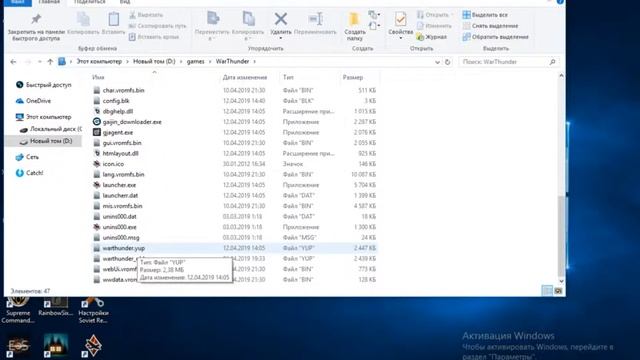The image size is (640, 360).
Task: Select Локальный диск (C:) in navigation pane
Action: tap(50, 129)
